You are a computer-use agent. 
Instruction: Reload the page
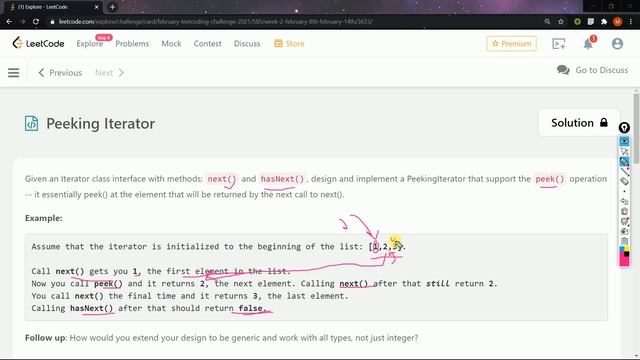36,22
